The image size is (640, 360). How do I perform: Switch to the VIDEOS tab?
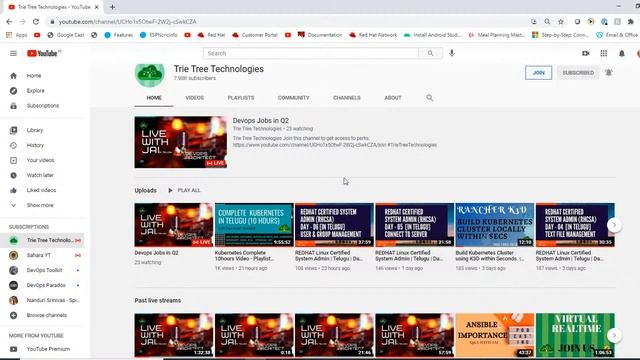pyautogui.click(x=195, y=98)
